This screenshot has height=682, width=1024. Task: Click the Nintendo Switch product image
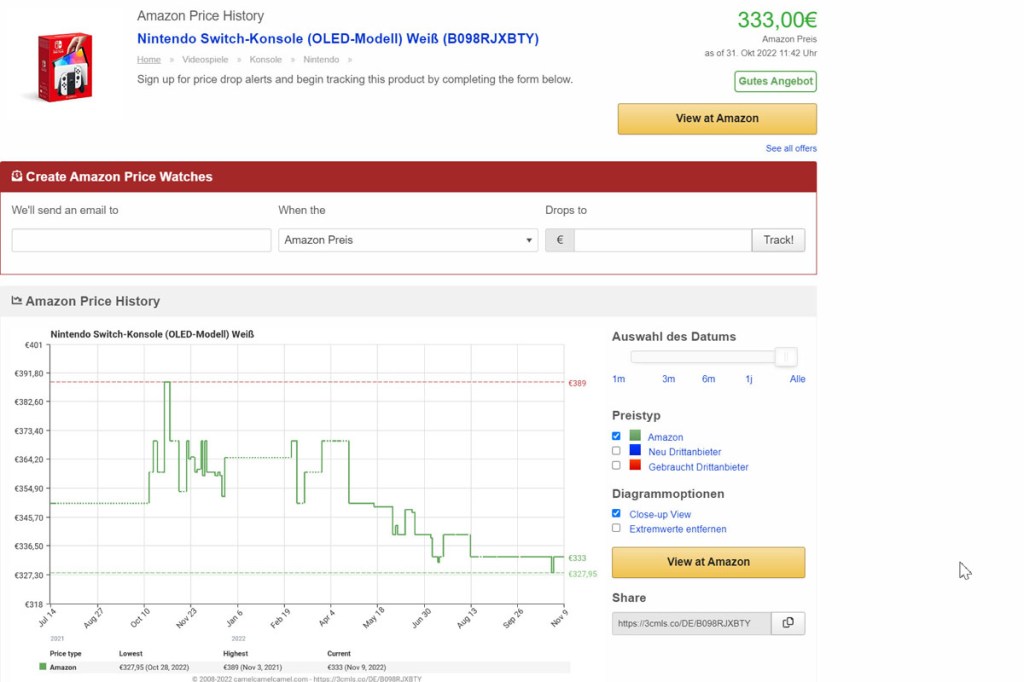(x=65, y=67)
